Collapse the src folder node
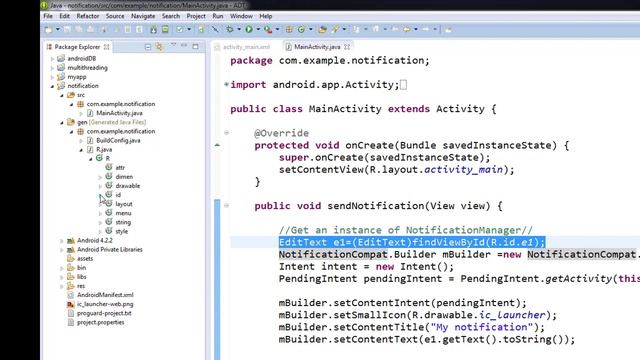Viewport: 640px width, 360px height. [62, 95]
